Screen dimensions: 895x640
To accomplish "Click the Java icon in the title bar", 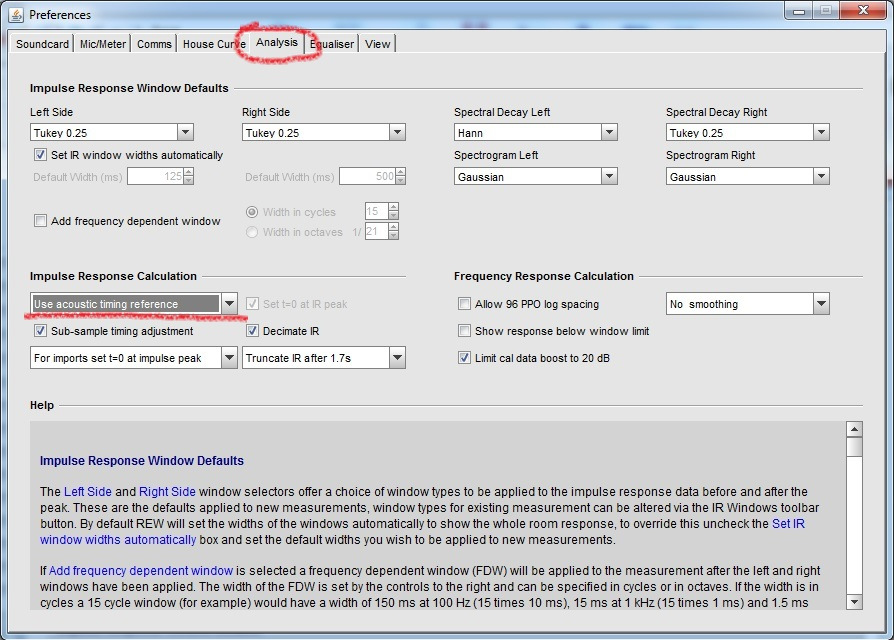I will [16, 15].
